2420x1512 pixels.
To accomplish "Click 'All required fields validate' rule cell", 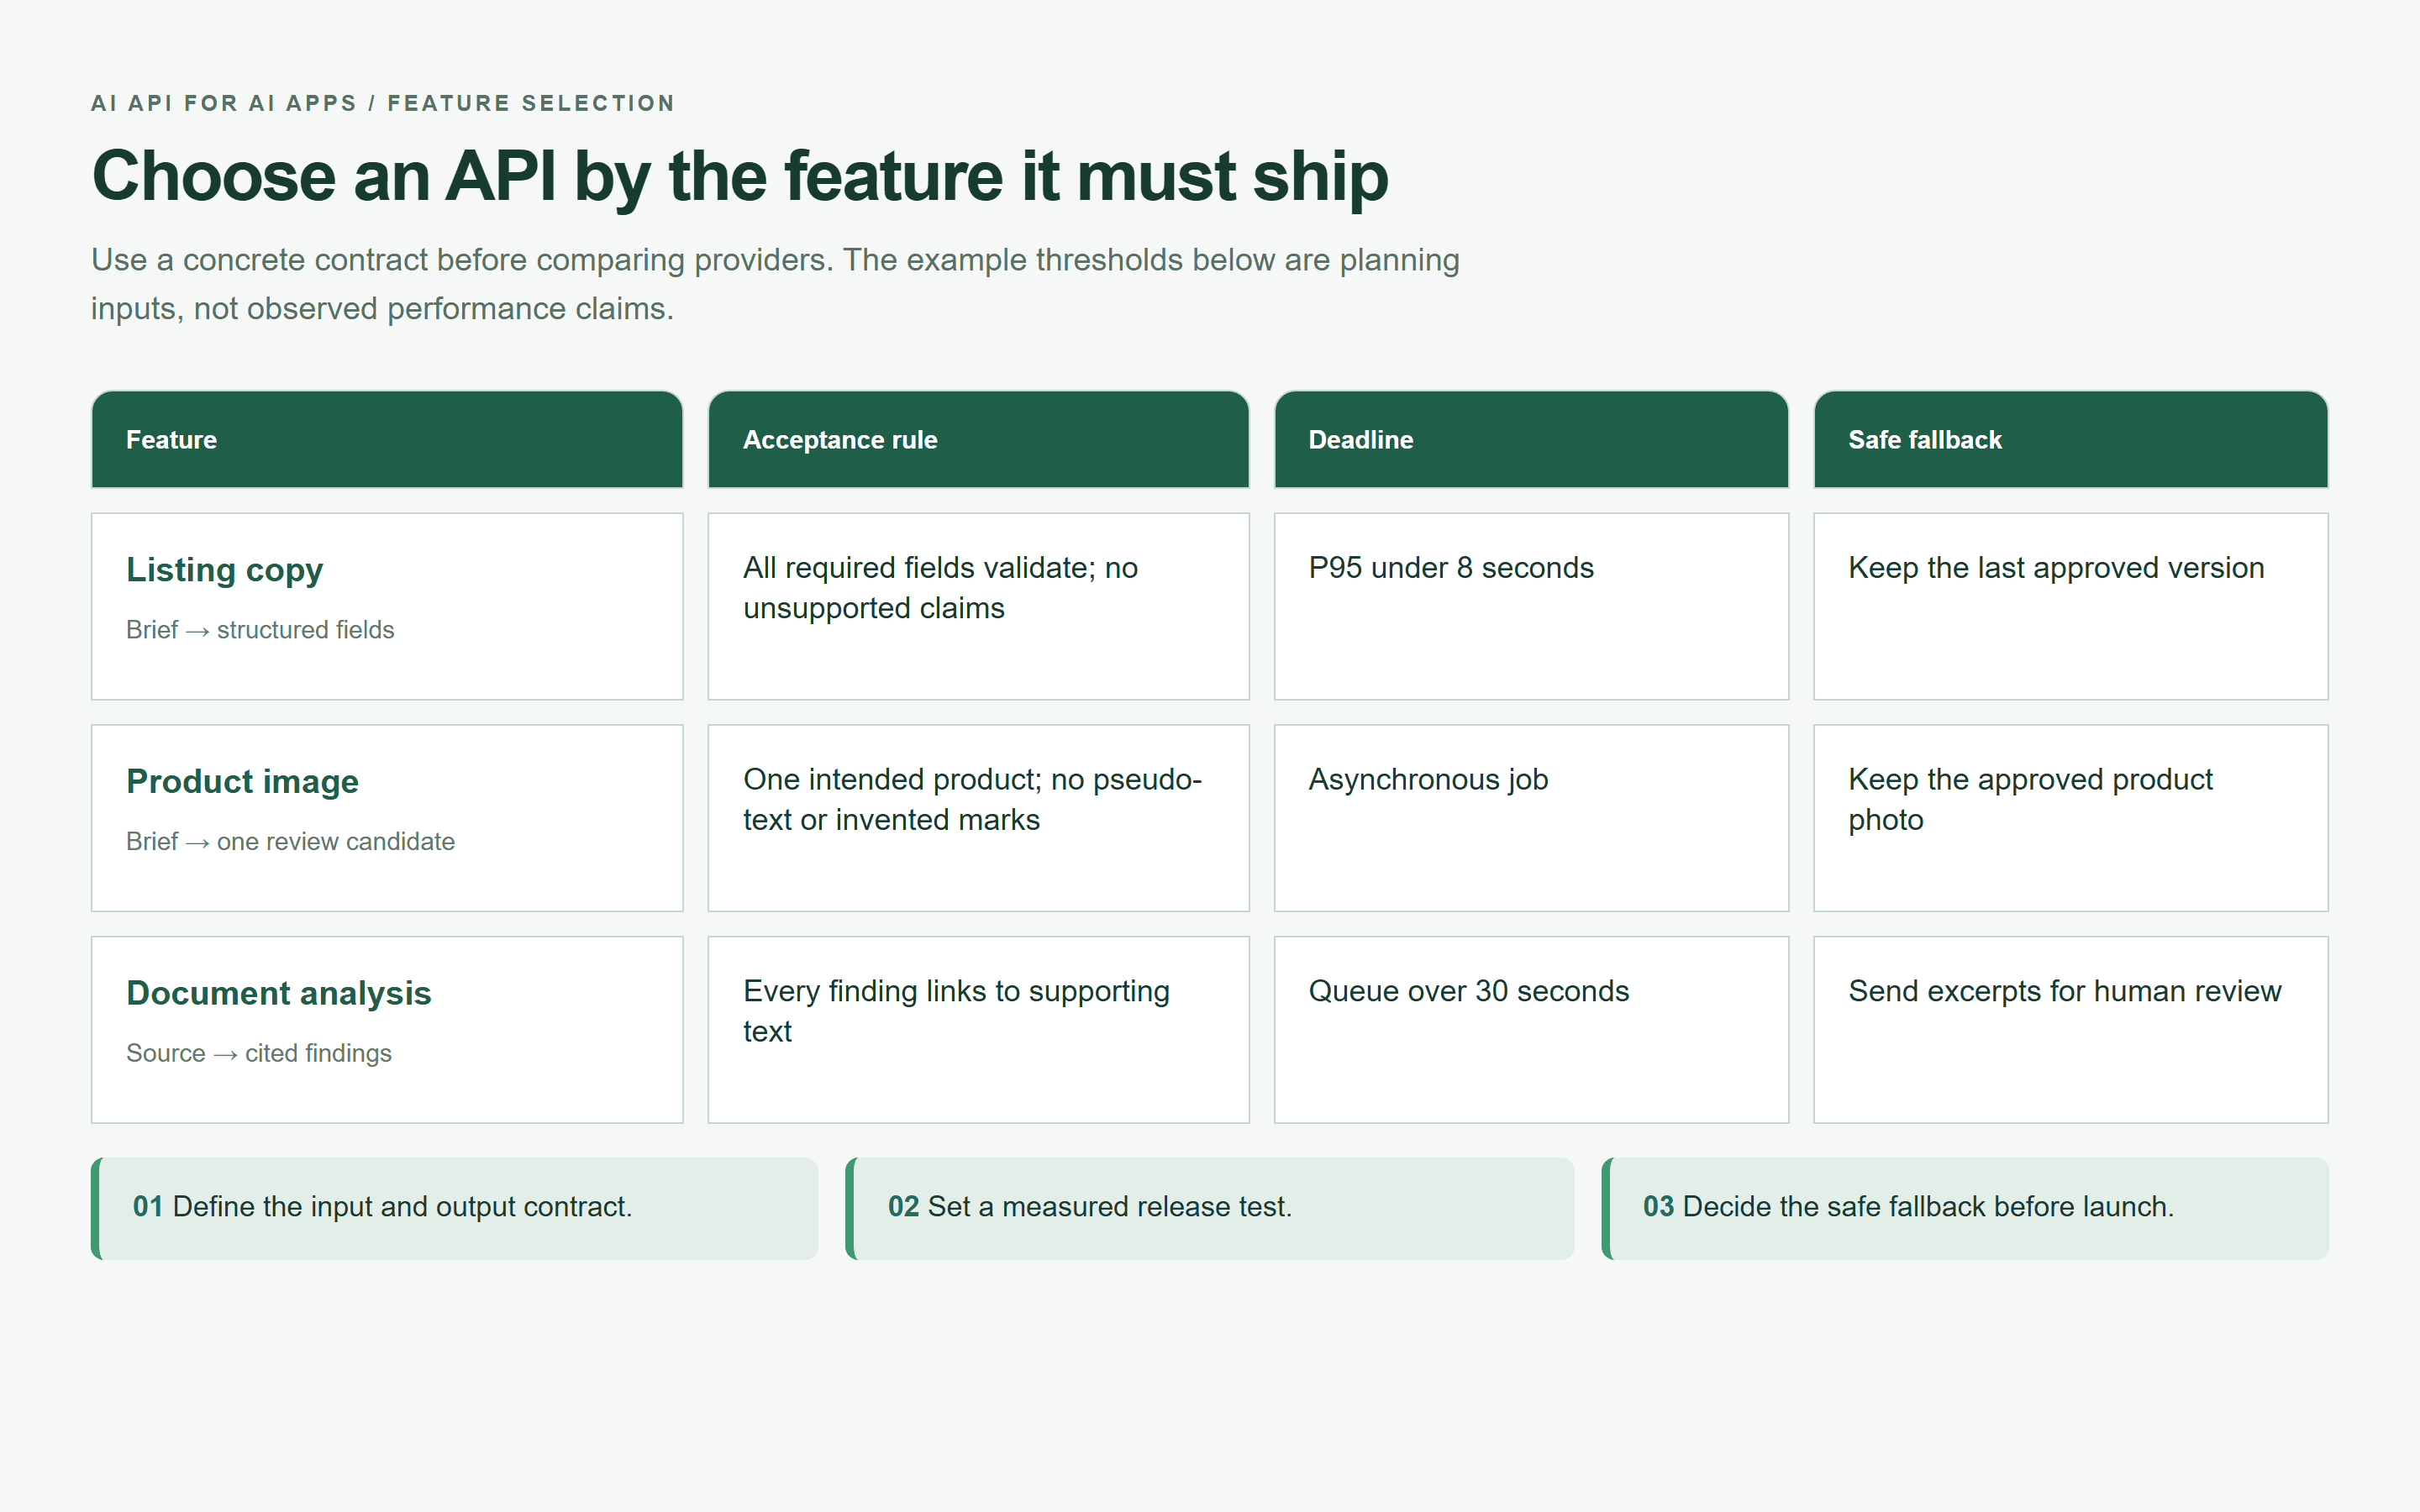I will tap(978, 607).
